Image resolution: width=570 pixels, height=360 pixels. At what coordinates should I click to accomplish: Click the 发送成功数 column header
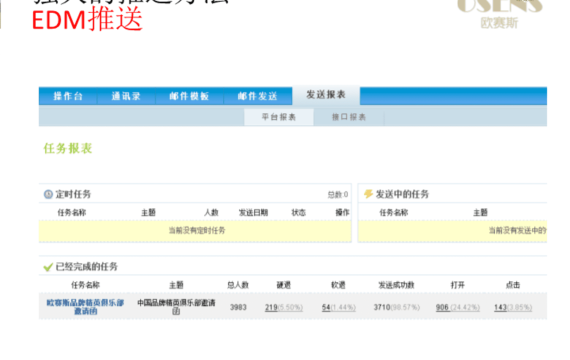click(x=396, y=285)
